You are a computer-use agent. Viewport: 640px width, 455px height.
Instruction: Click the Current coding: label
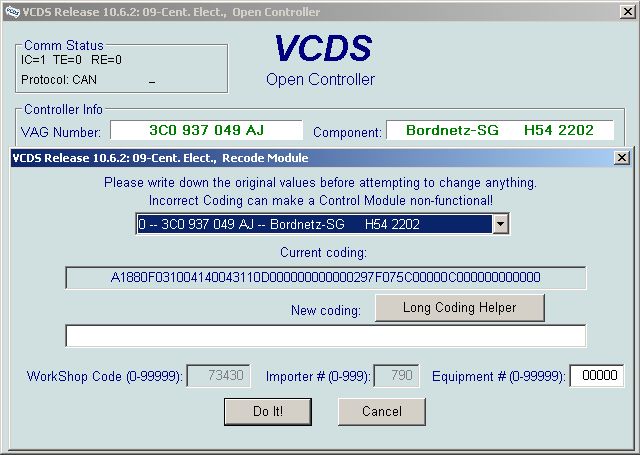click(323, 253)
